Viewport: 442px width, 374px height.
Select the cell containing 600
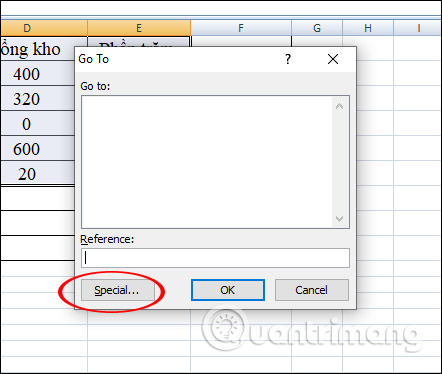37,148
